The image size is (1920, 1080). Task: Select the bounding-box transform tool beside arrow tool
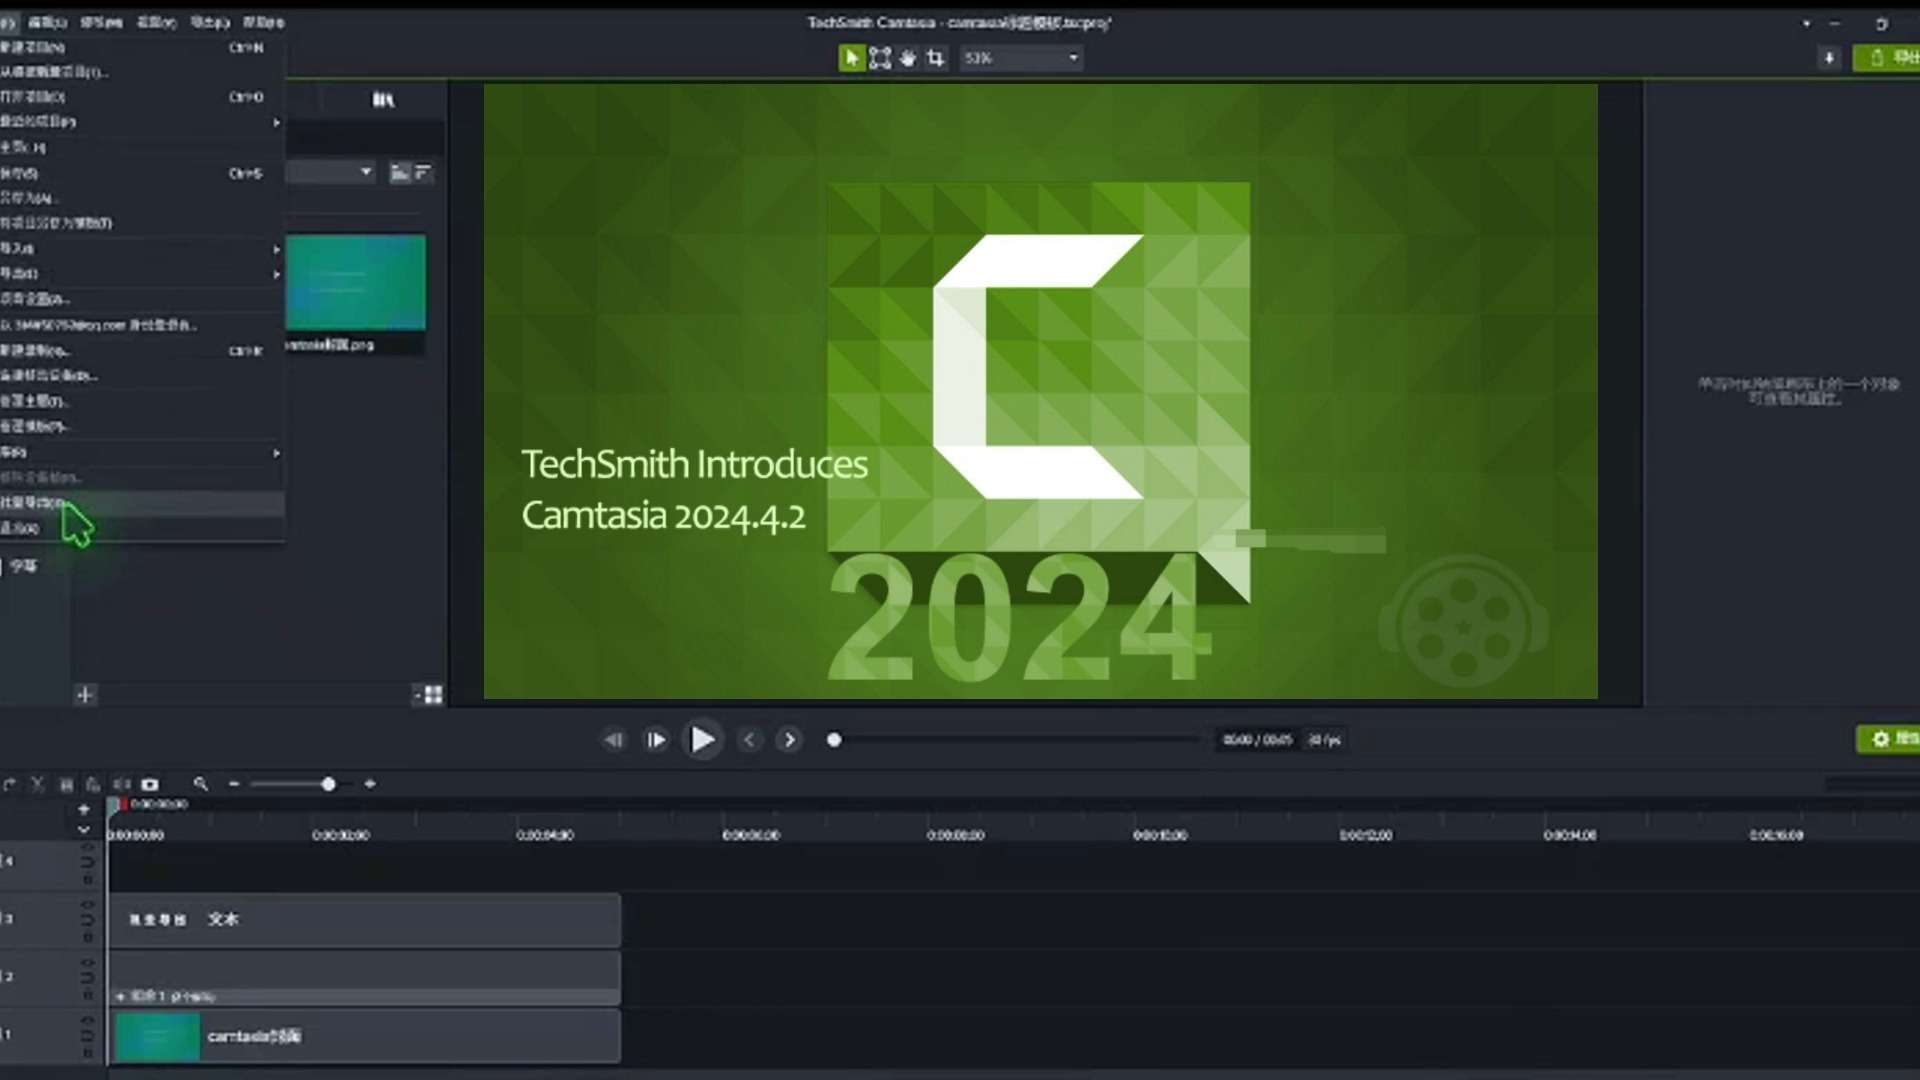879,58
